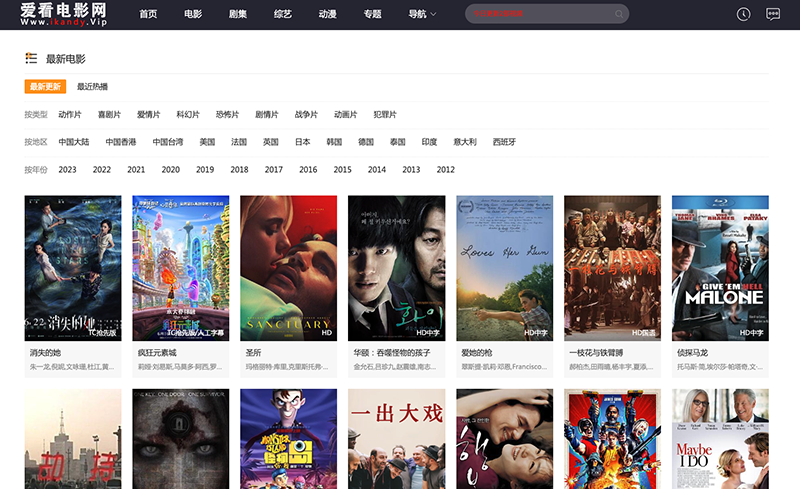800x489 pixels.
Task: Open the 剧集 nav item
Action: tap(238, 14)
